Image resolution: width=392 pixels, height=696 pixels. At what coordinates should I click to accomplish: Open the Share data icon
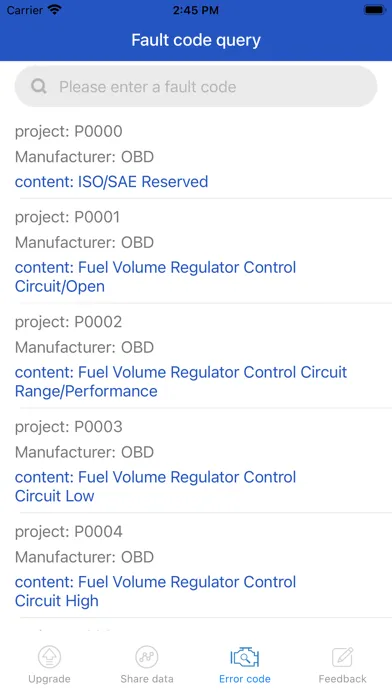(147, 656)
